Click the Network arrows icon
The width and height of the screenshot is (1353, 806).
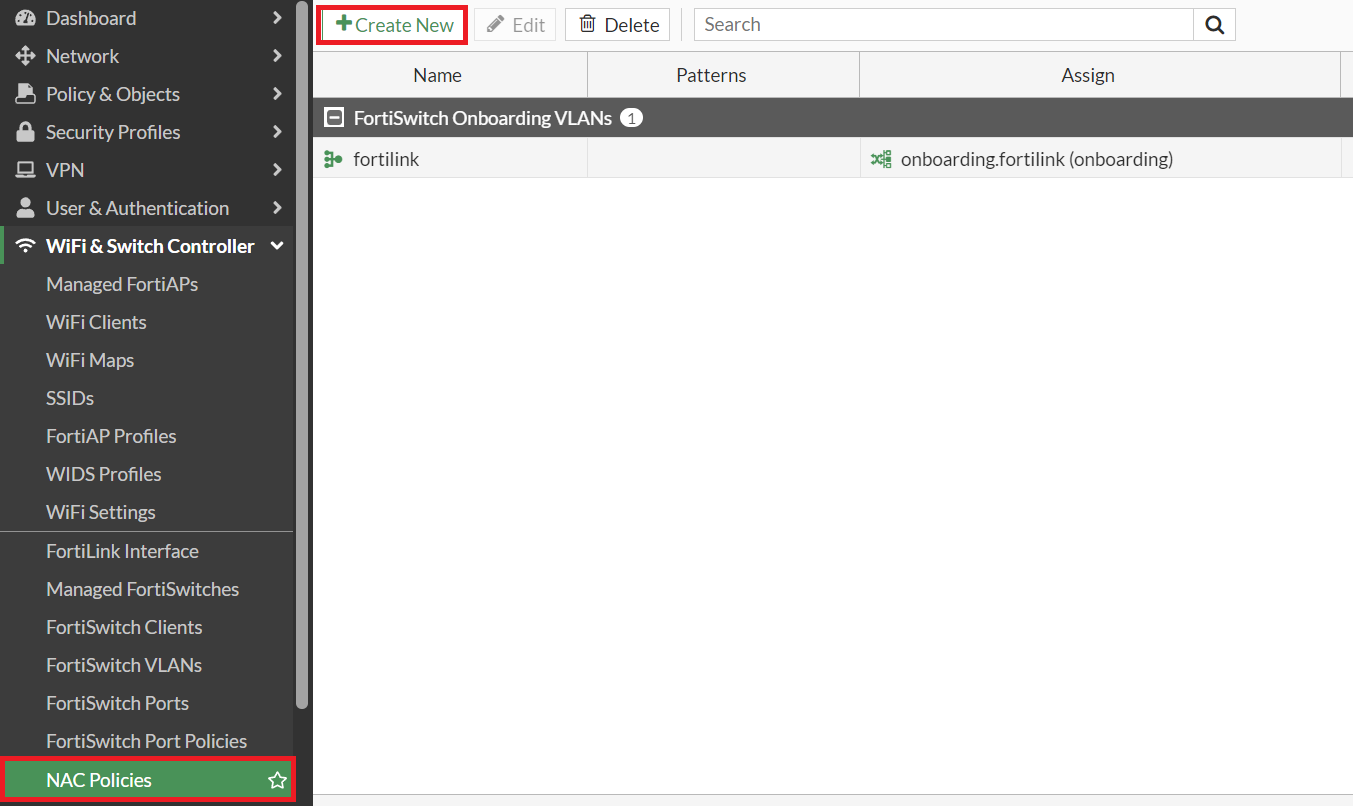pos(26,56)
